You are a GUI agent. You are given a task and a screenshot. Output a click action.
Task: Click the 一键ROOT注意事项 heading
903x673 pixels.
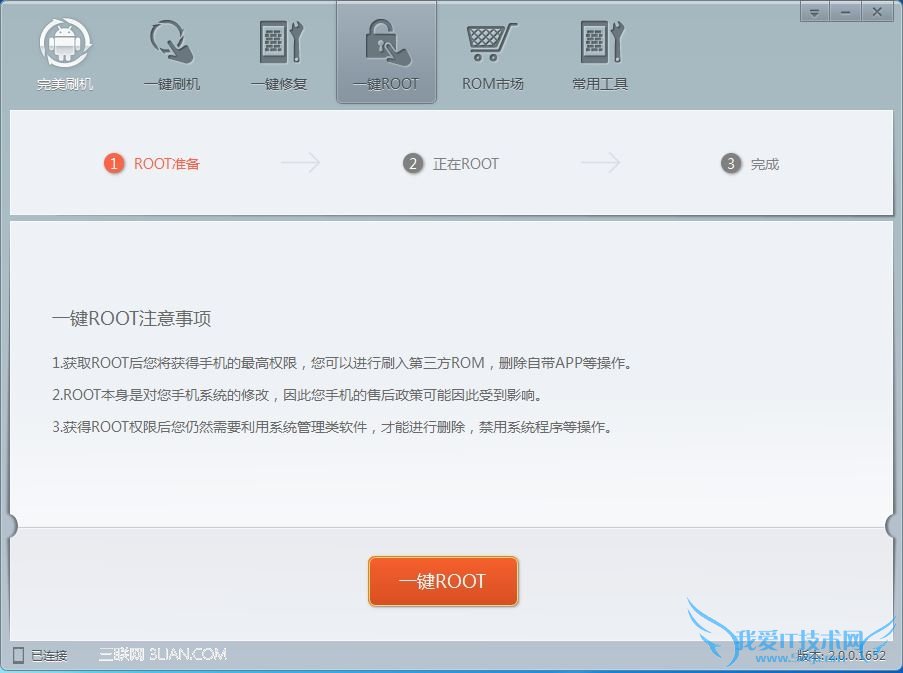point(131,318)
